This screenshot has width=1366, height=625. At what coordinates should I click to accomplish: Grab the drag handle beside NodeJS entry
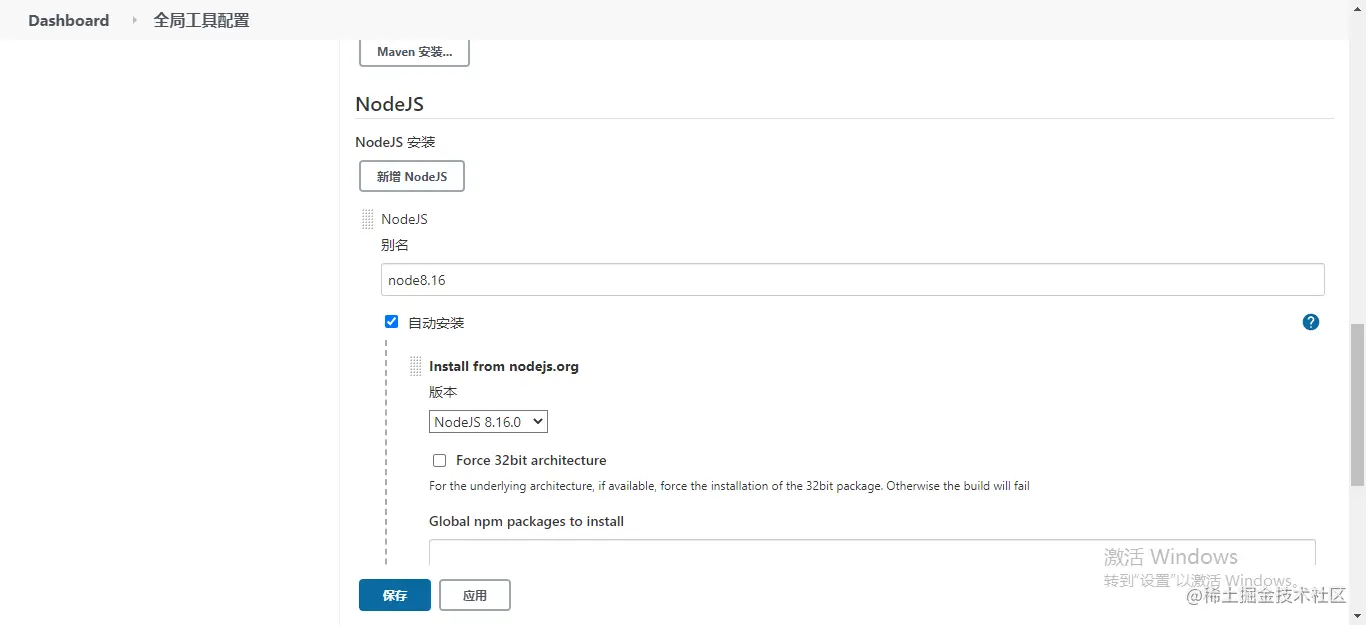coord(368,219)
